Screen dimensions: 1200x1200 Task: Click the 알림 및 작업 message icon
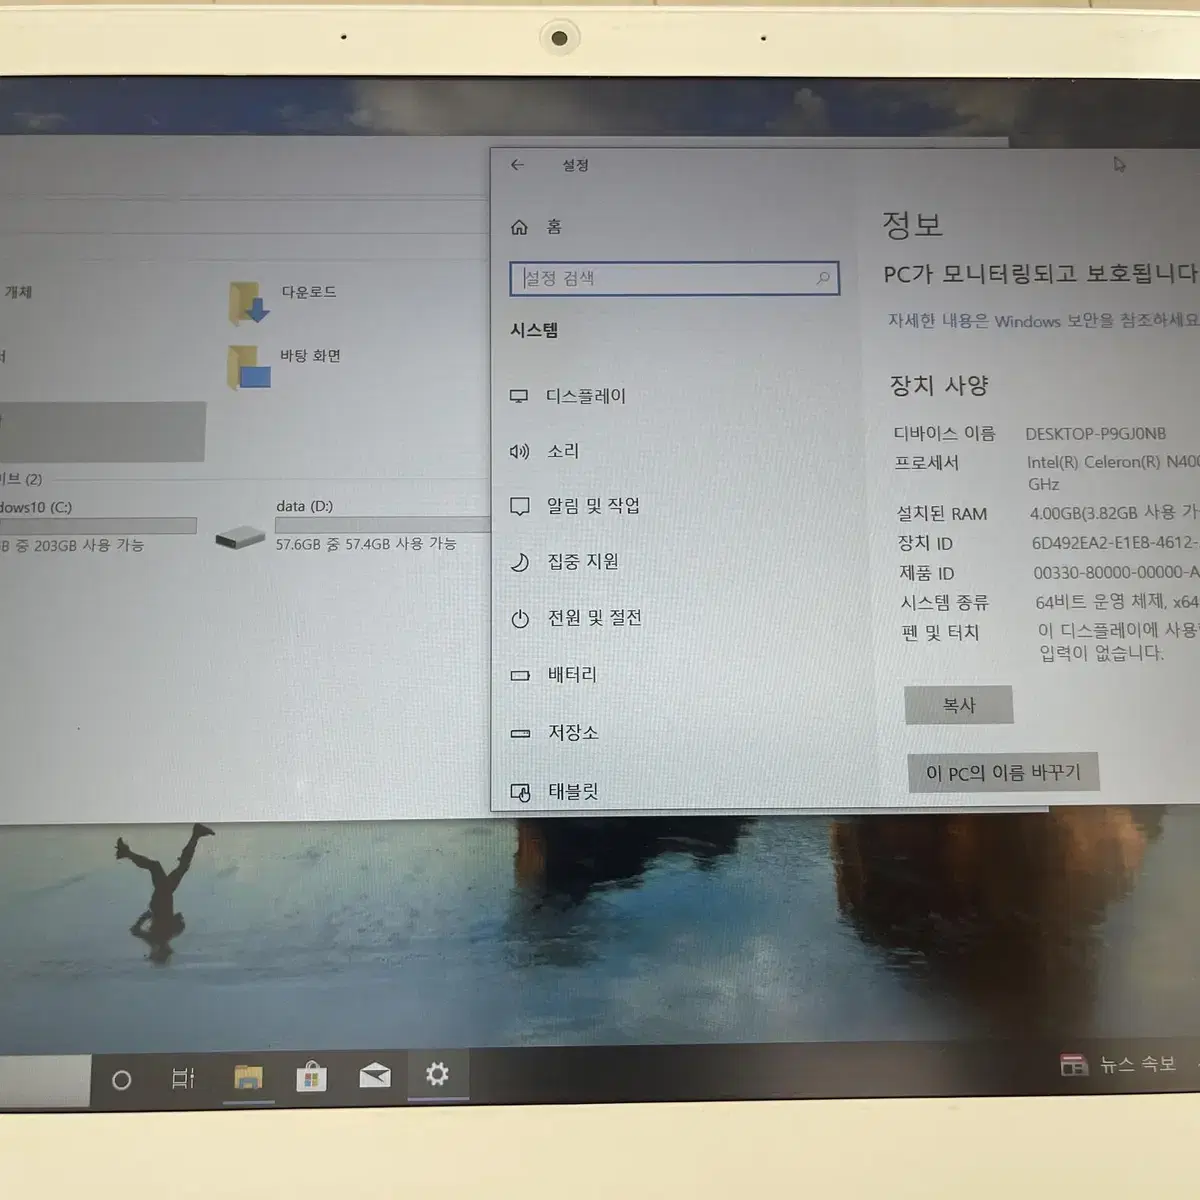pyautogui.click(x=519, y=507)
